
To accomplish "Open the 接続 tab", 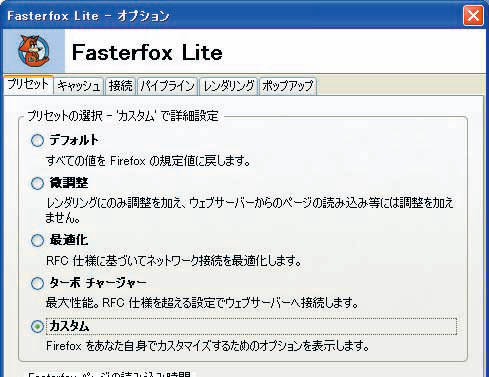I will pos(121,86).
